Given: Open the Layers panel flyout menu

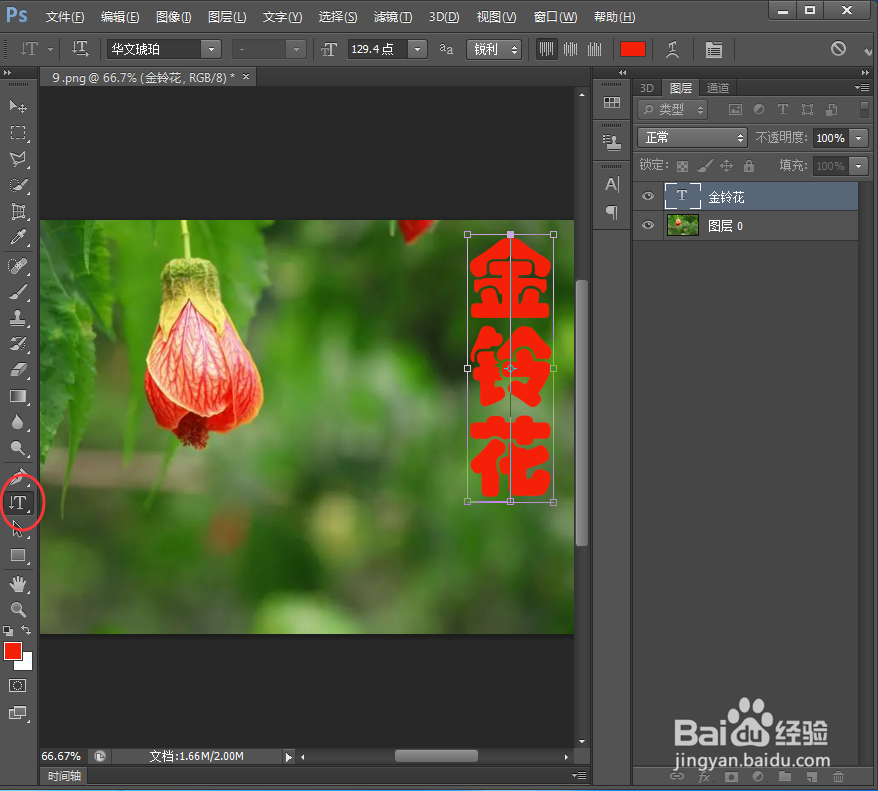Looking at the screenshot, I should coord(862,87).
